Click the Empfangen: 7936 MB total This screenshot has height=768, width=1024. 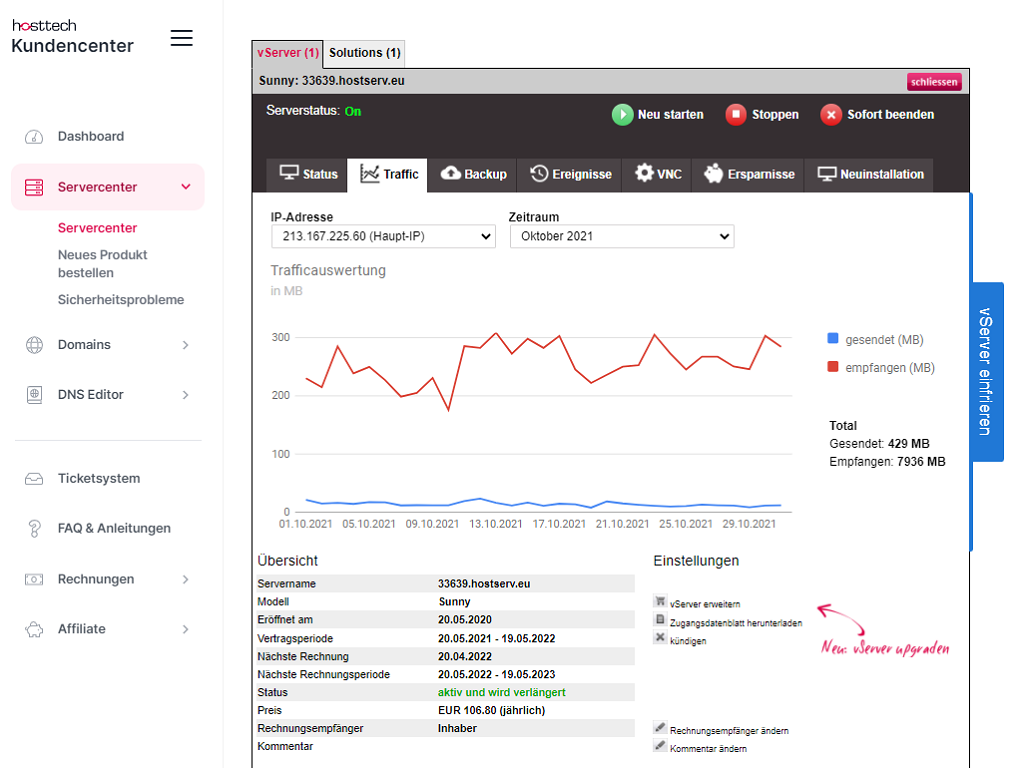(887, 462)
